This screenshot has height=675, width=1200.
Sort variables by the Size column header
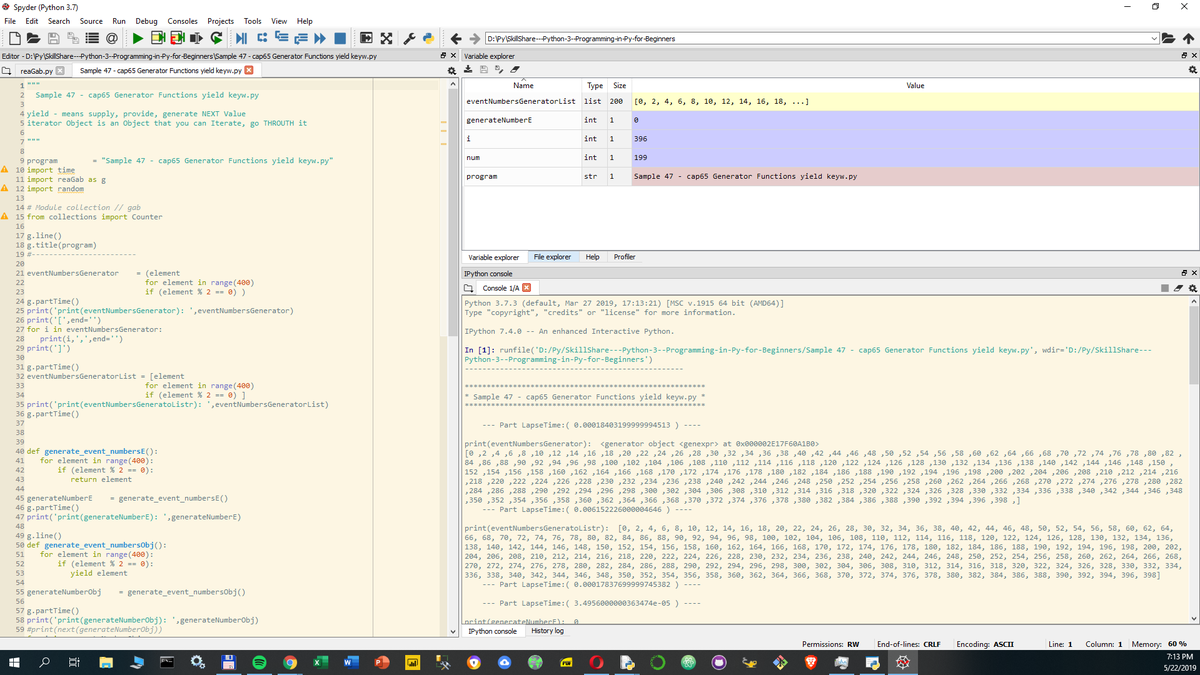[x=619, y=86]
